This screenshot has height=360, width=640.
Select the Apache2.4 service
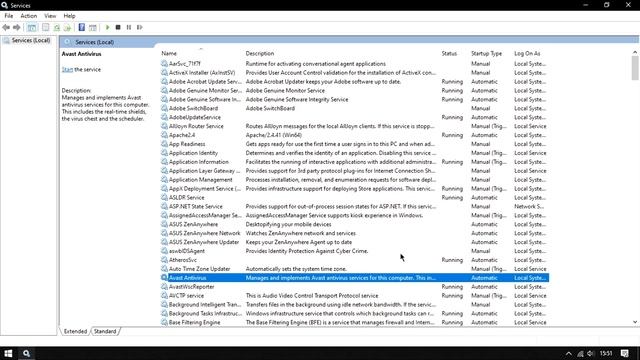(355, 135)
